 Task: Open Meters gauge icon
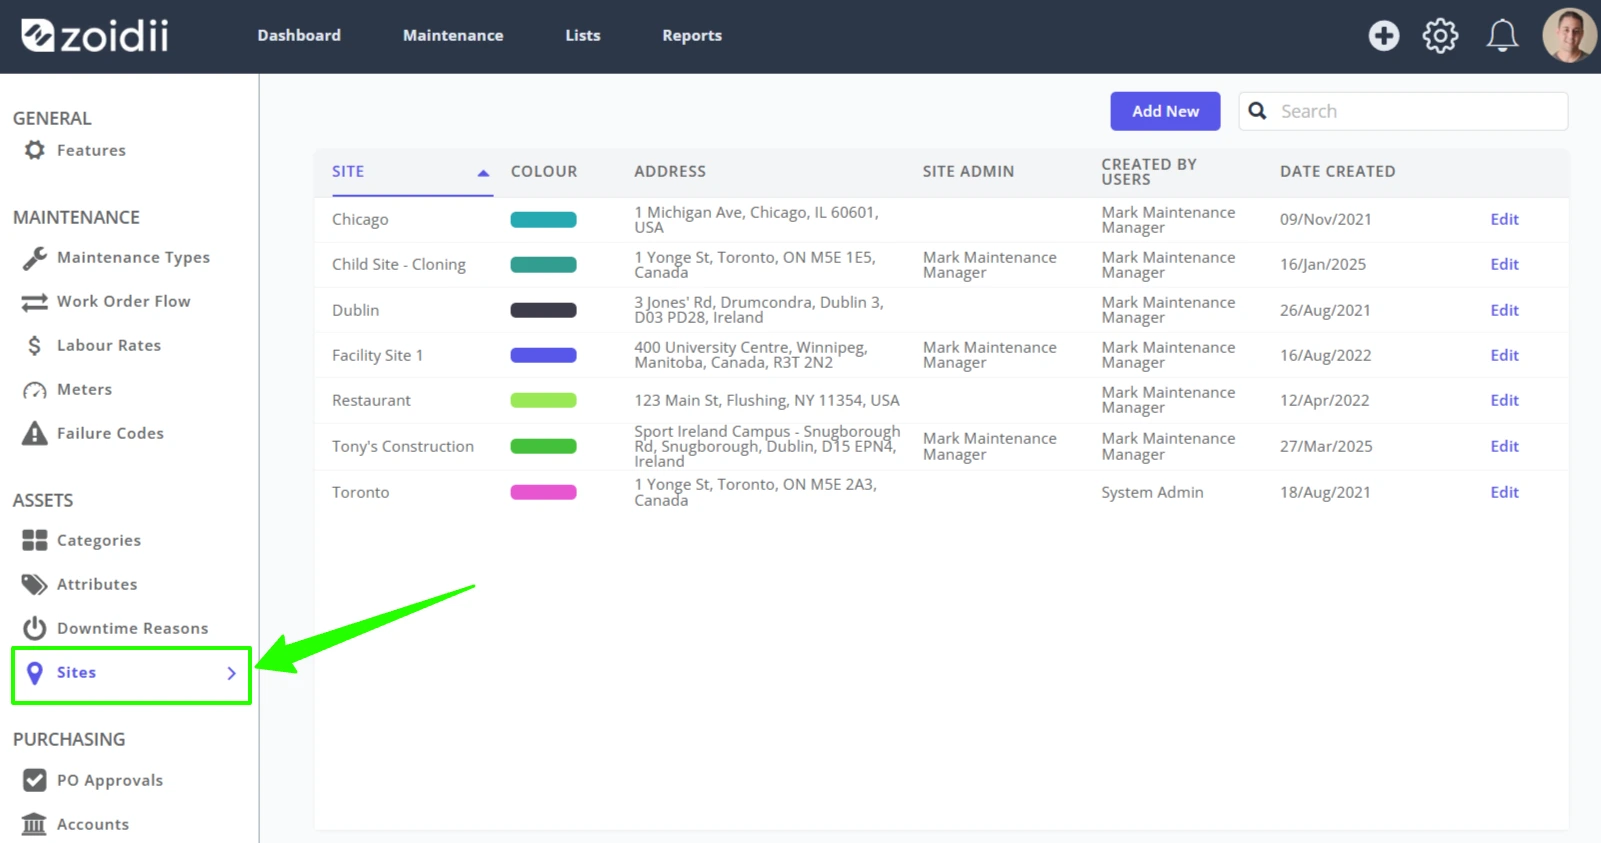[x=35, y=390]
